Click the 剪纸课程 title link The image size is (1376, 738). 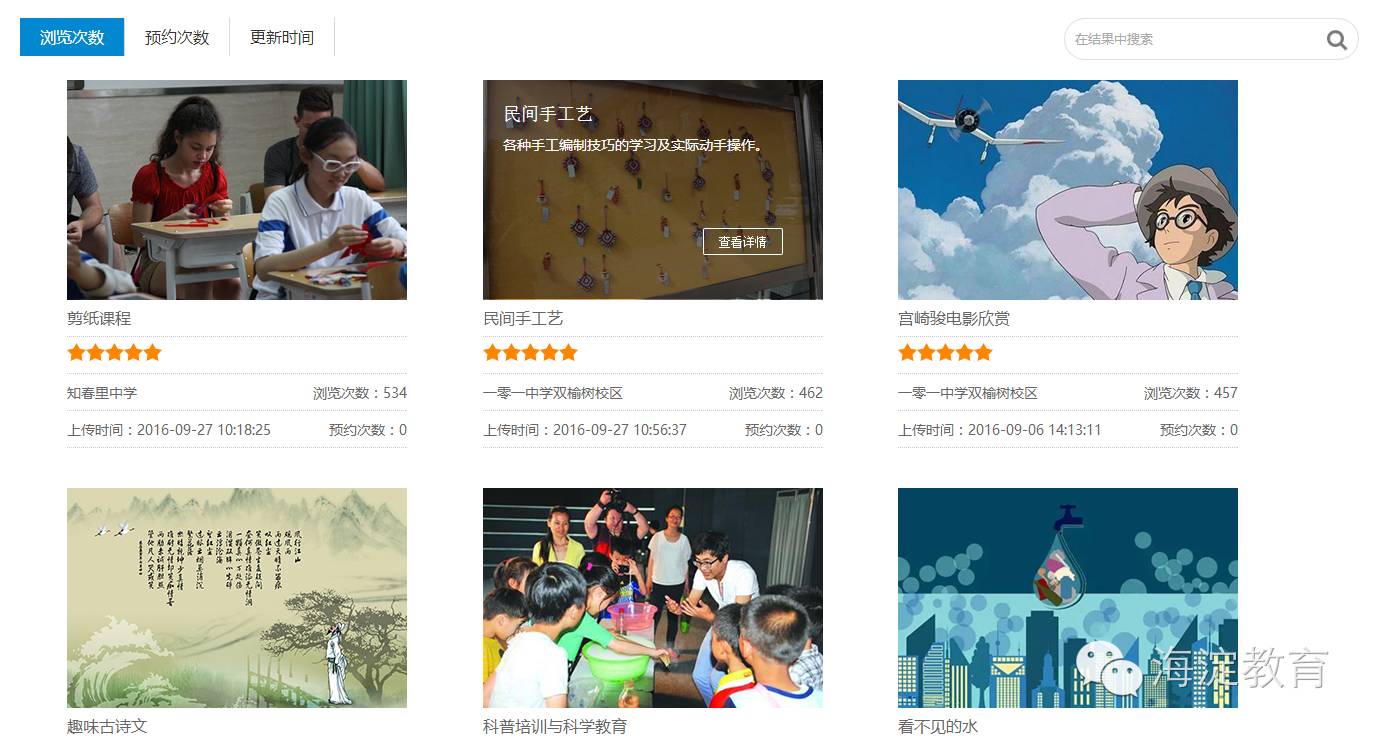[99, 318]
